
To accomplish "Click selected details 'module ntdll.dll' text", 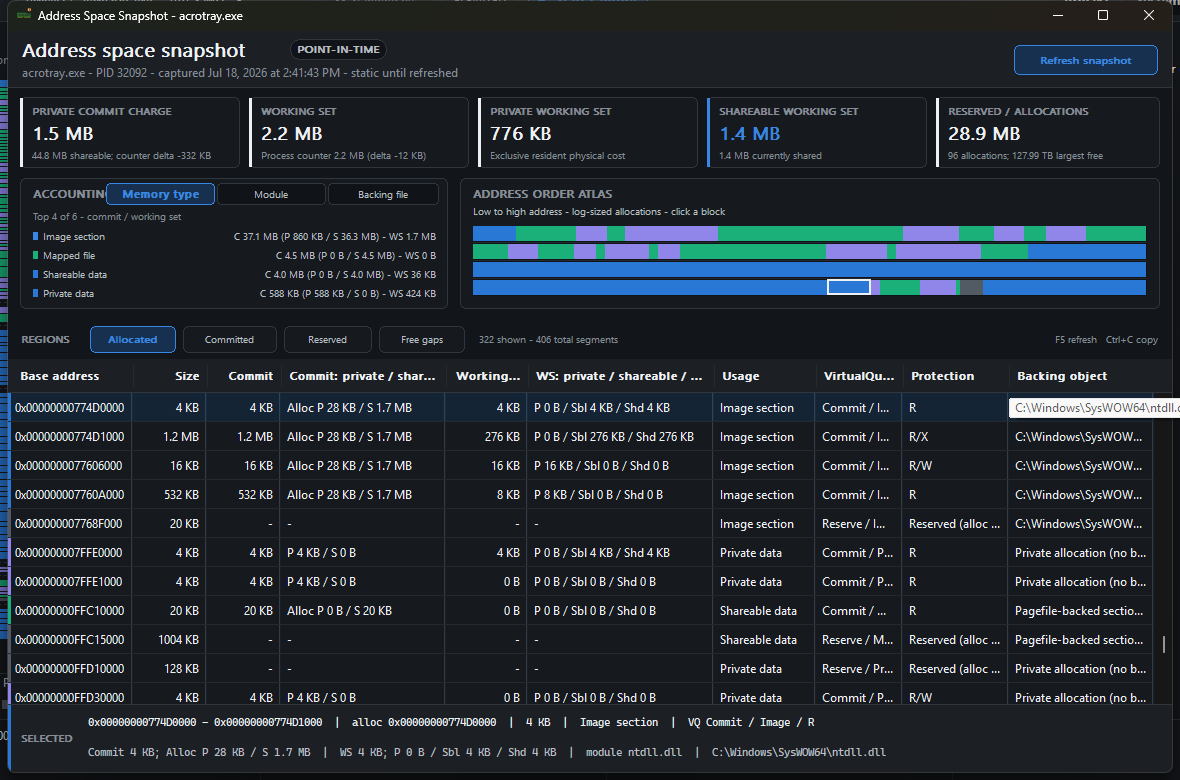I will pos(634,752).
